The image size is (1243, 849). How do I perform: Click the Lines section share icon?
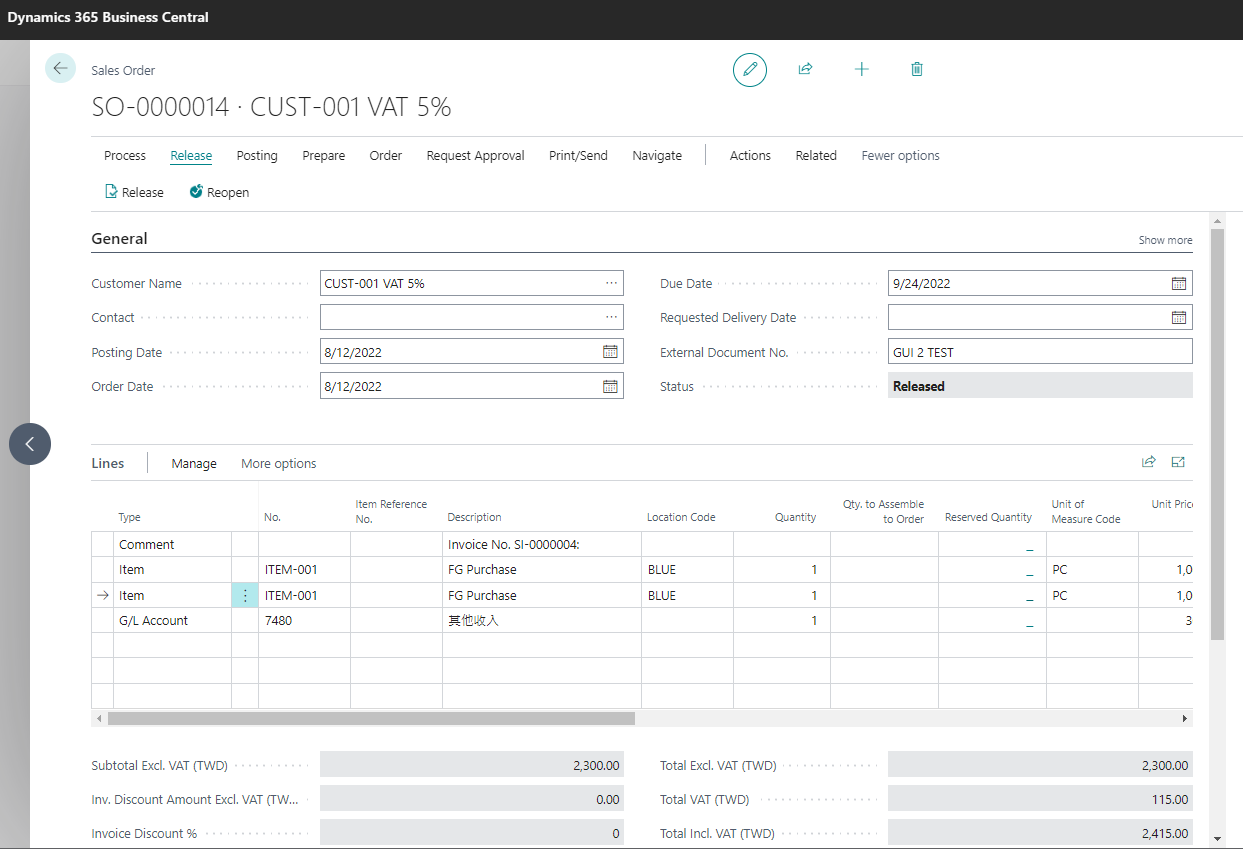[1149, 462]
